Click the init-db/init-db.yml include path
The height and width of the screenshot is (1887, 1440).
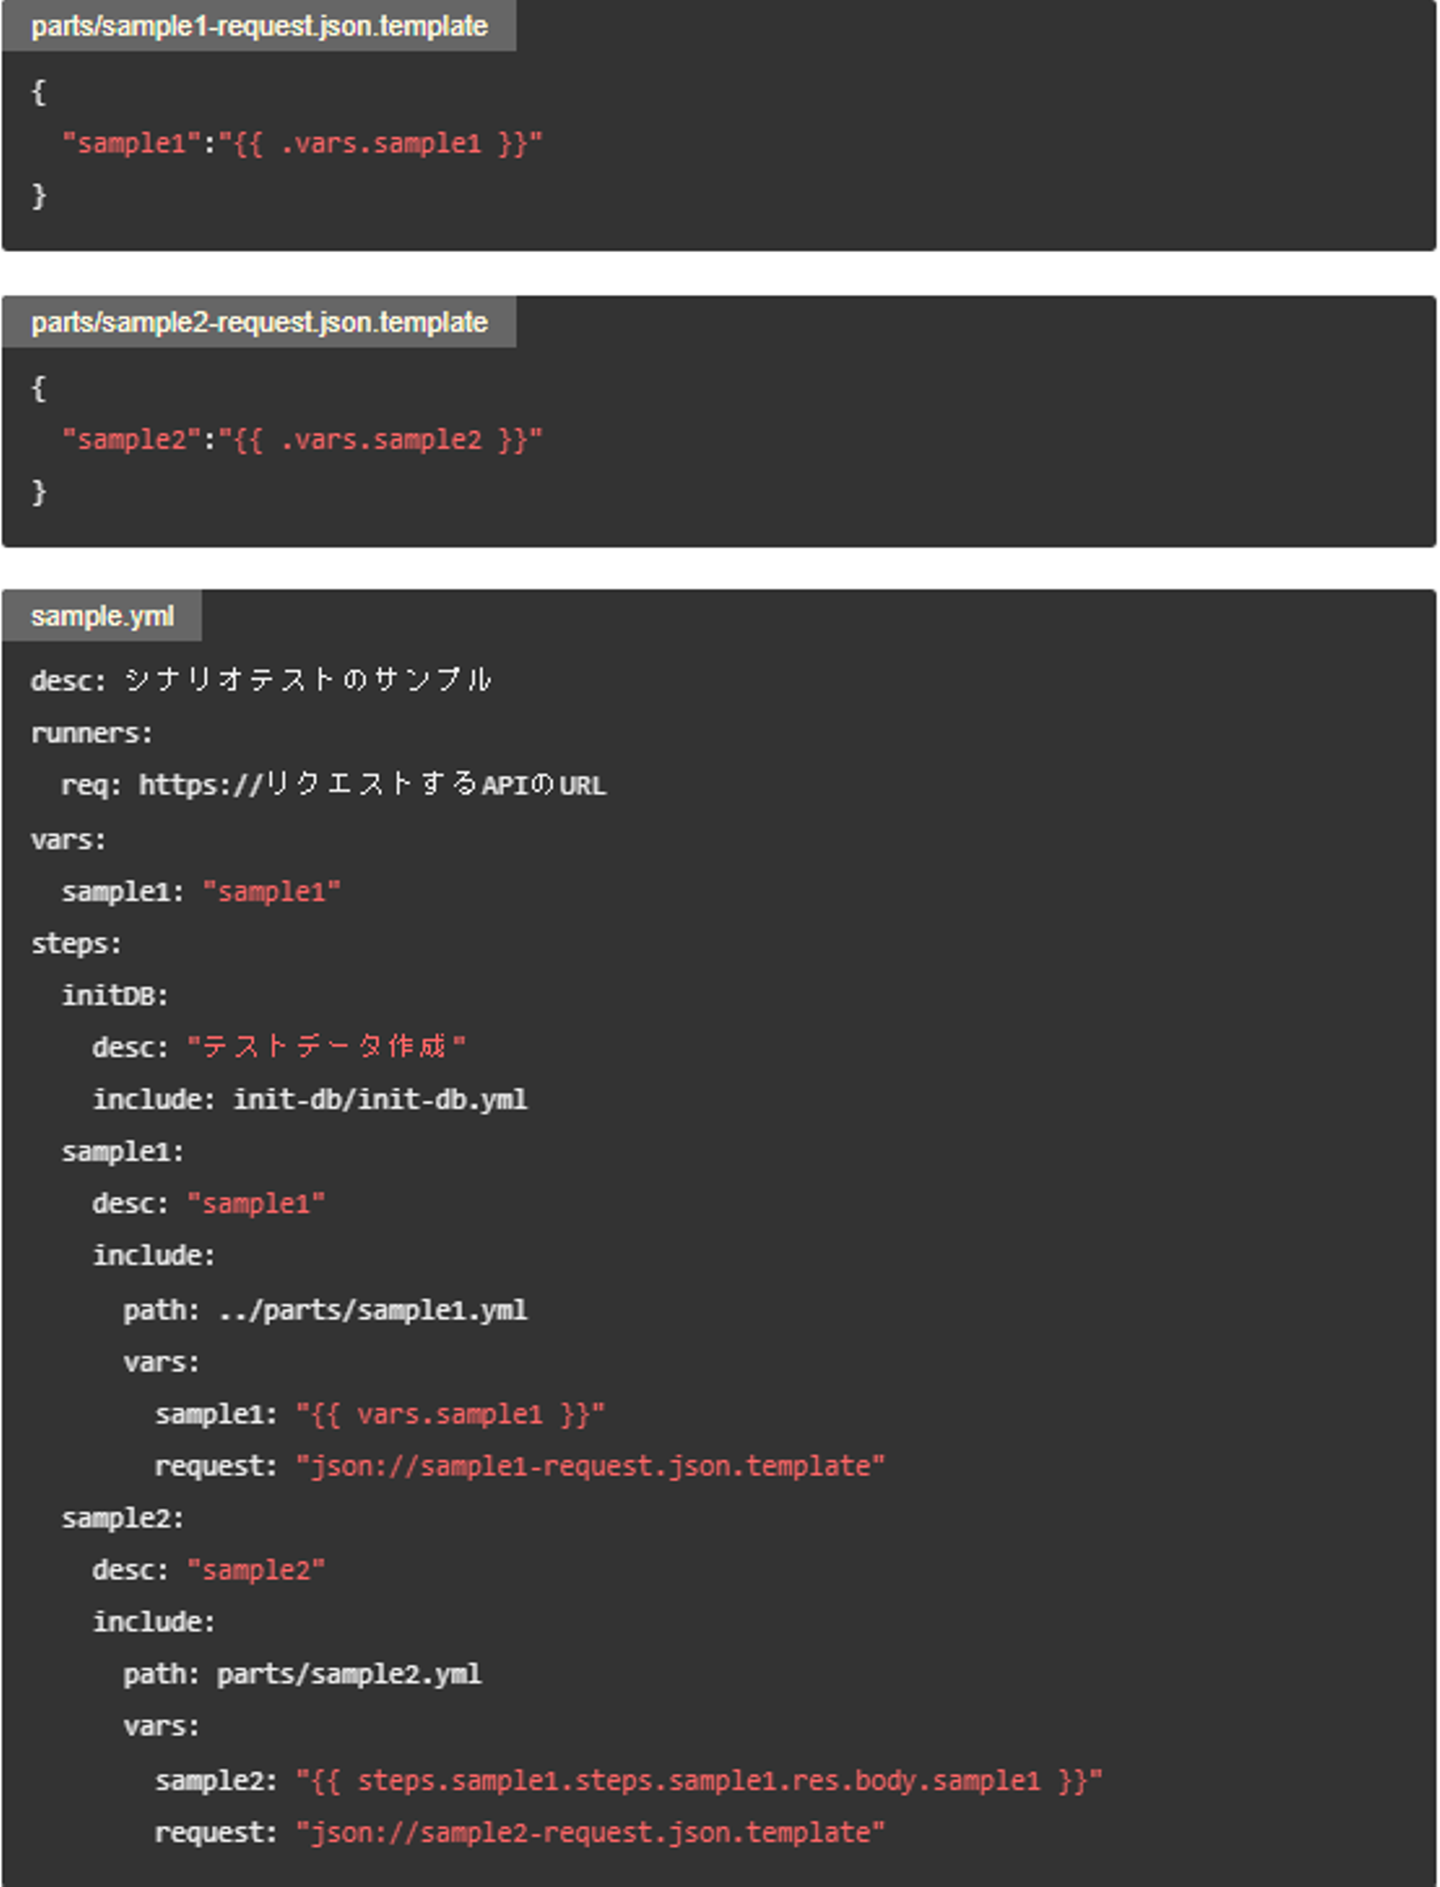click(x=380, y=1100)
